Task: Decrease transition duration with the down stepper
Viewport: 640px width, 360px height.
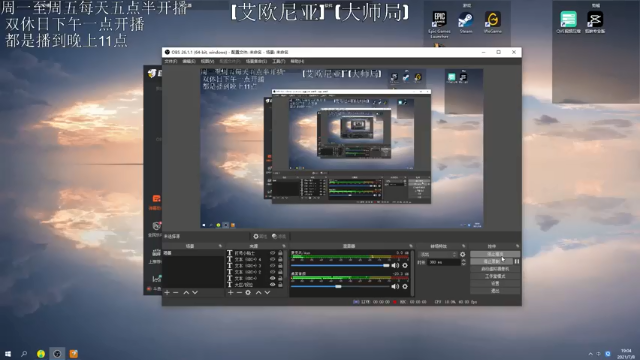Action: tap(463, 264)
